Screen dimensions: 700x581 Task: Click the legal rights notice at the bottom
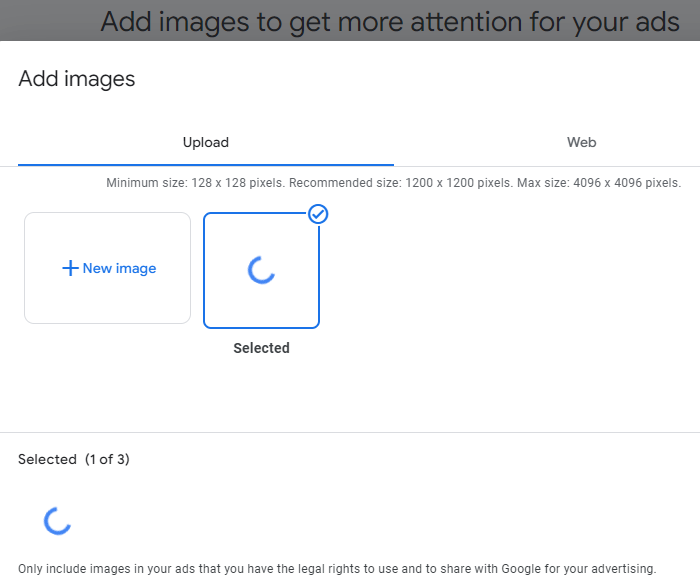(x=337, y=568)
